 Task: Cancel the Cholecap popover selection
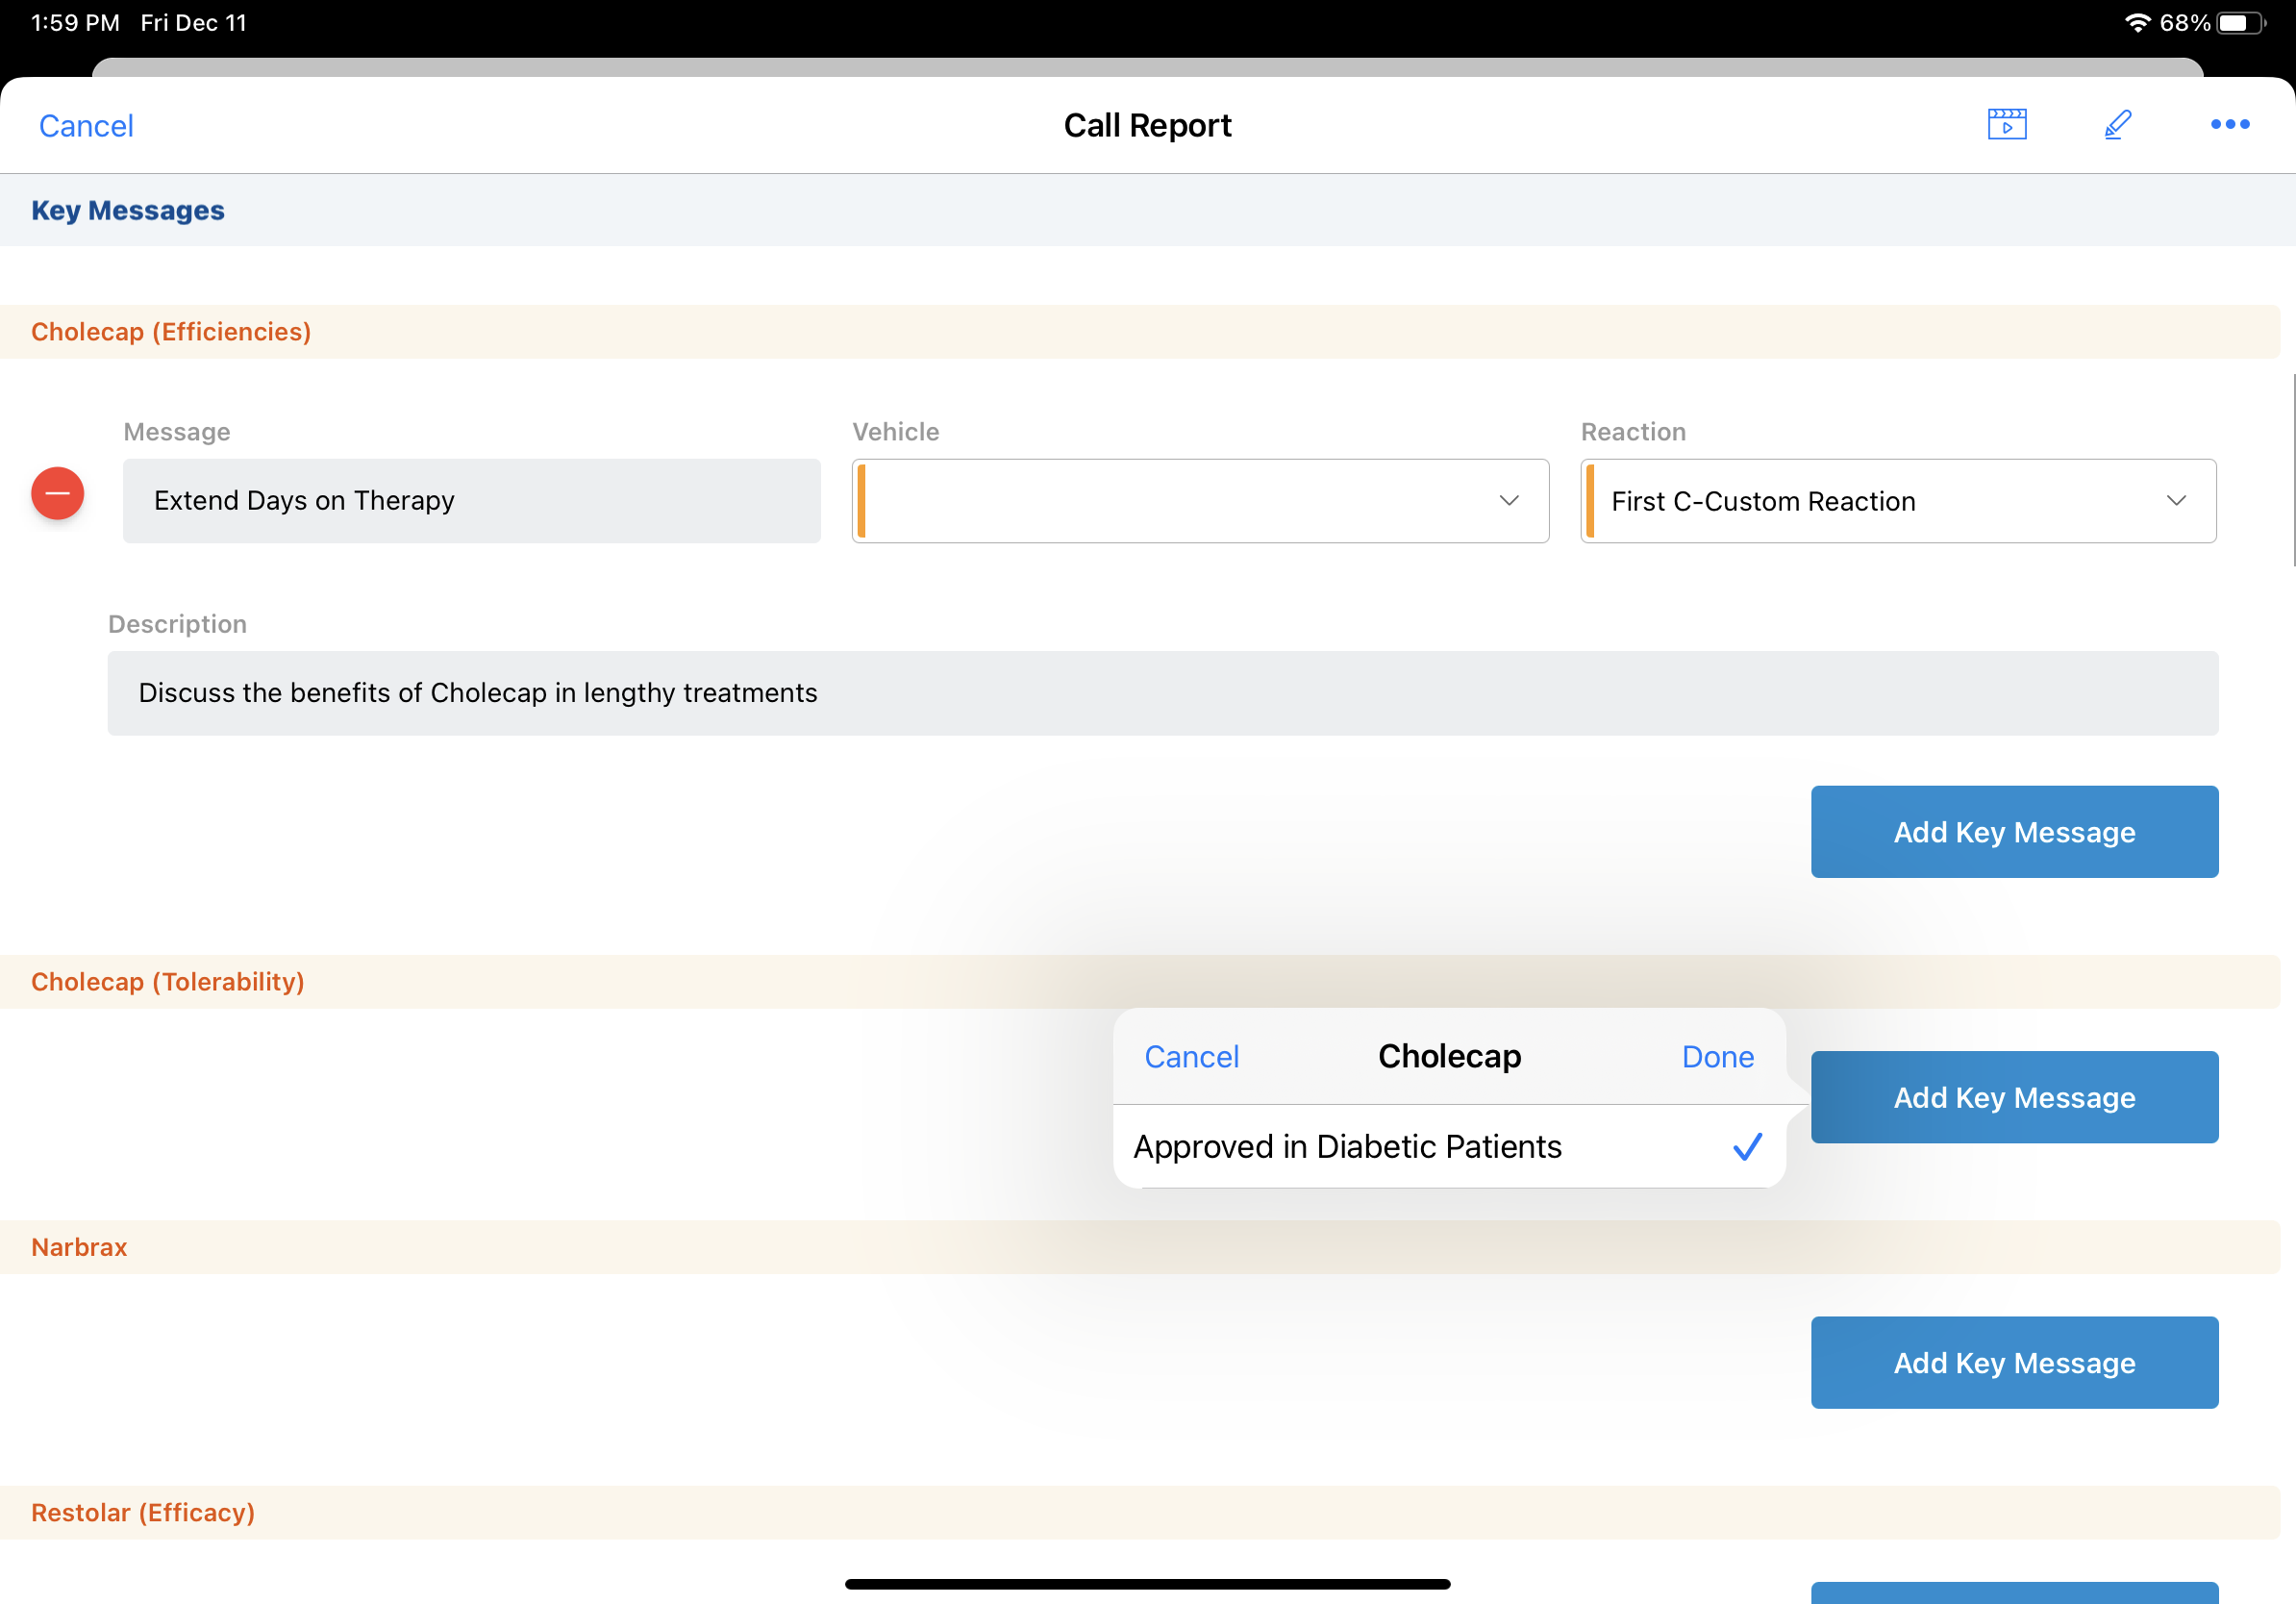(1191, 1056)
